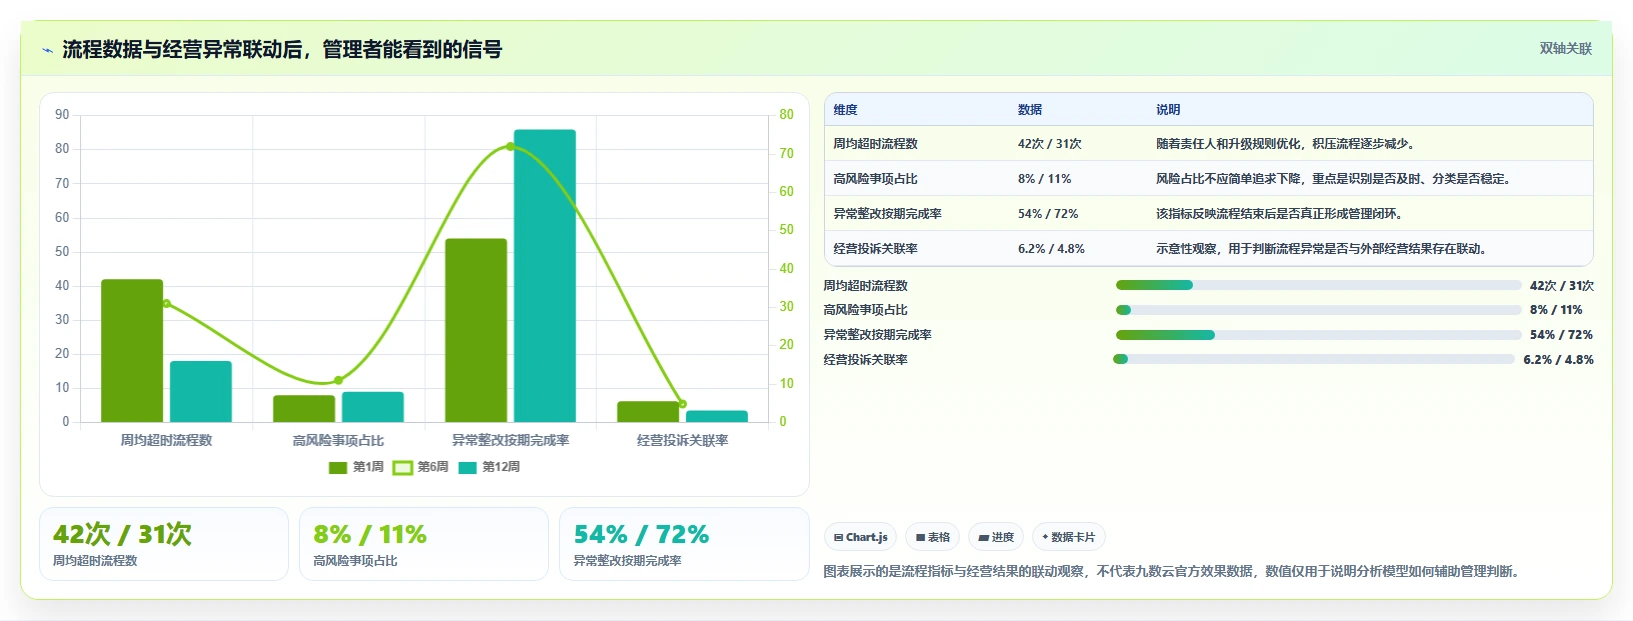Click the description starting 示意性观察
The height and width of the screenshot is (621, 1633).
[1321, 249]
